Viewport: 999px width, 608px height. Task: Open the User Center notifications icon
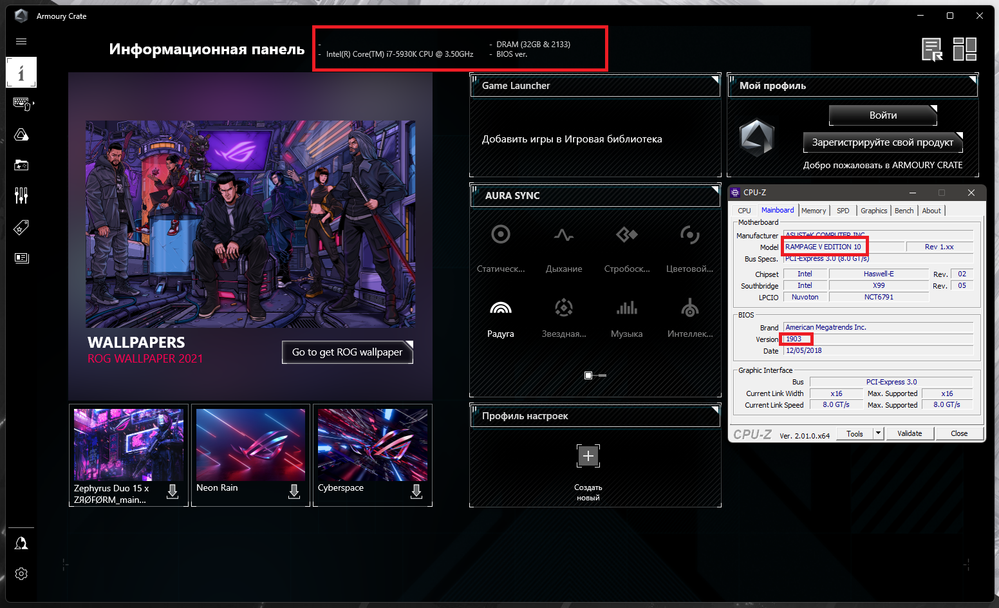click(x=21, y=543)
